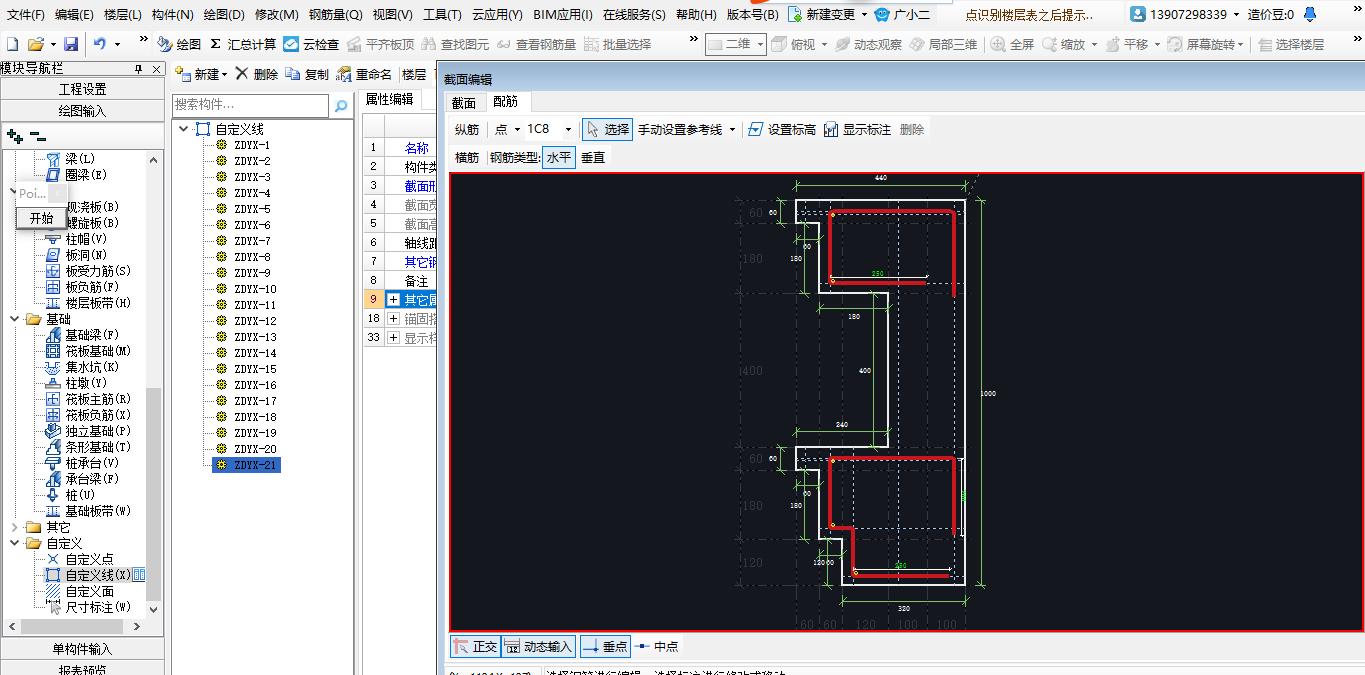Click 删除 in component list toolbar
This screenshot has height=675, width=1365.
coord(257,74)
